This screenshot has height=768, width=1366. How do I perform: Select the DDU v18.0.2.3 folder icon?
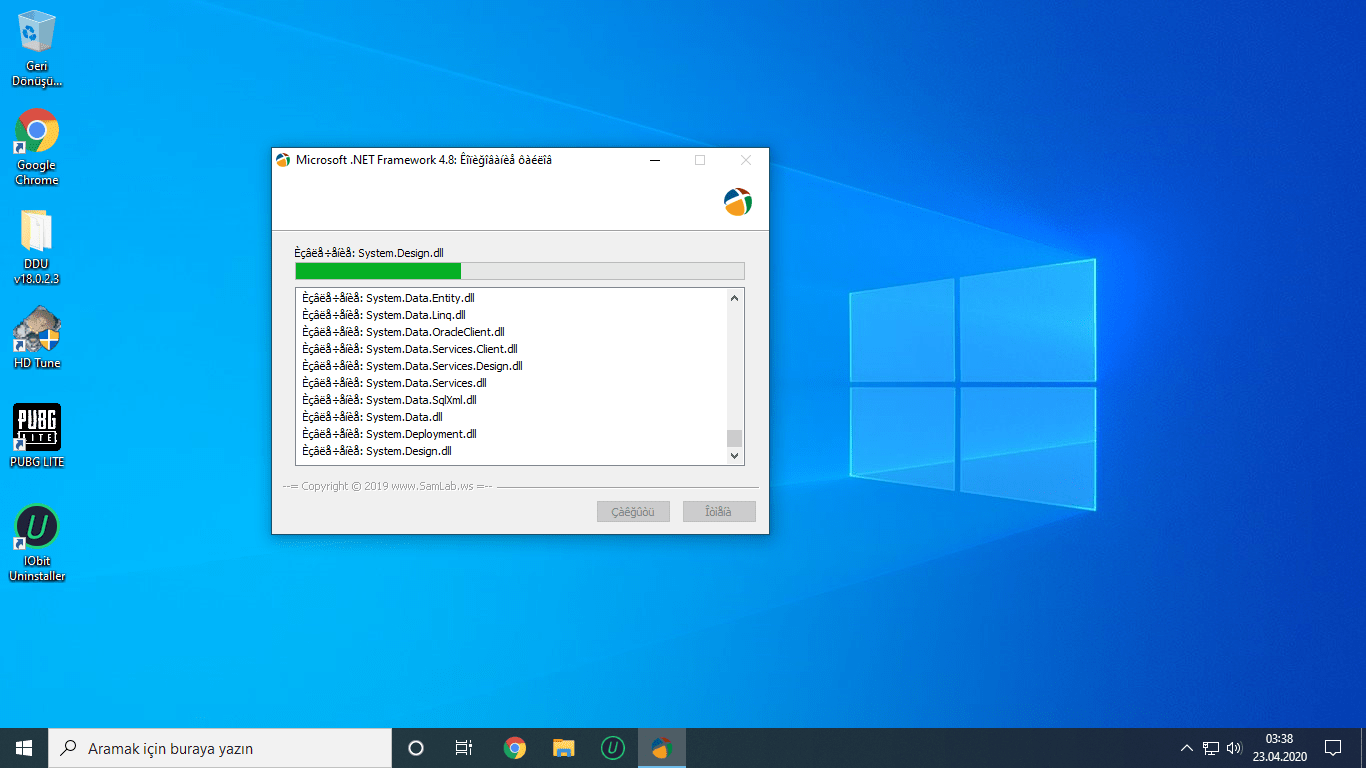point(37,247)
